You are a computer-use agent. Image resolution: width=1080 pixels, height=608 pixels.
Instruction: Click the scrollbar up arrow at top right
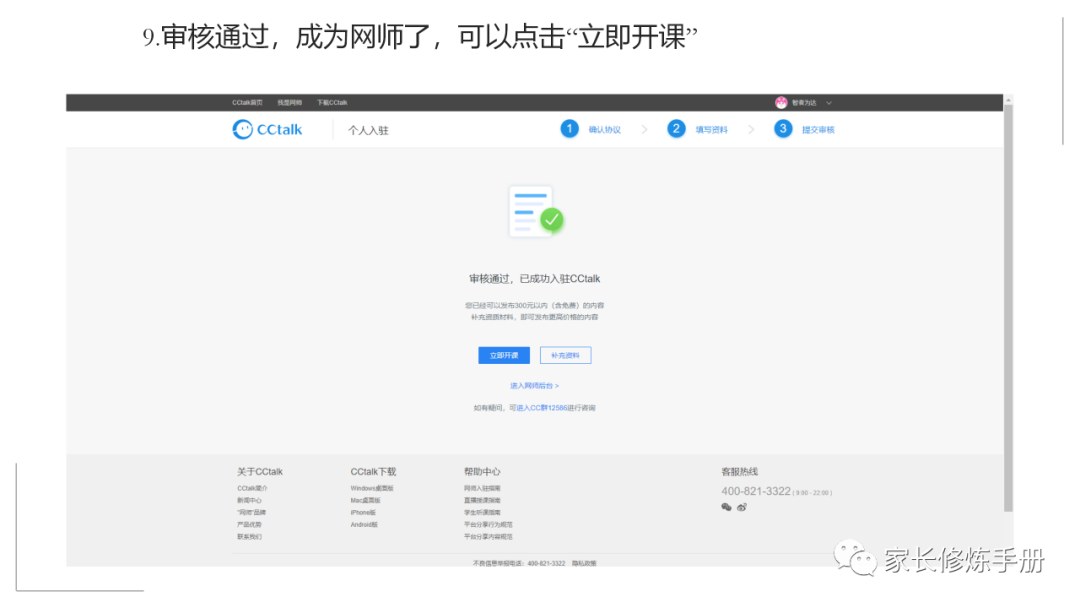[x=1008, y=100]
